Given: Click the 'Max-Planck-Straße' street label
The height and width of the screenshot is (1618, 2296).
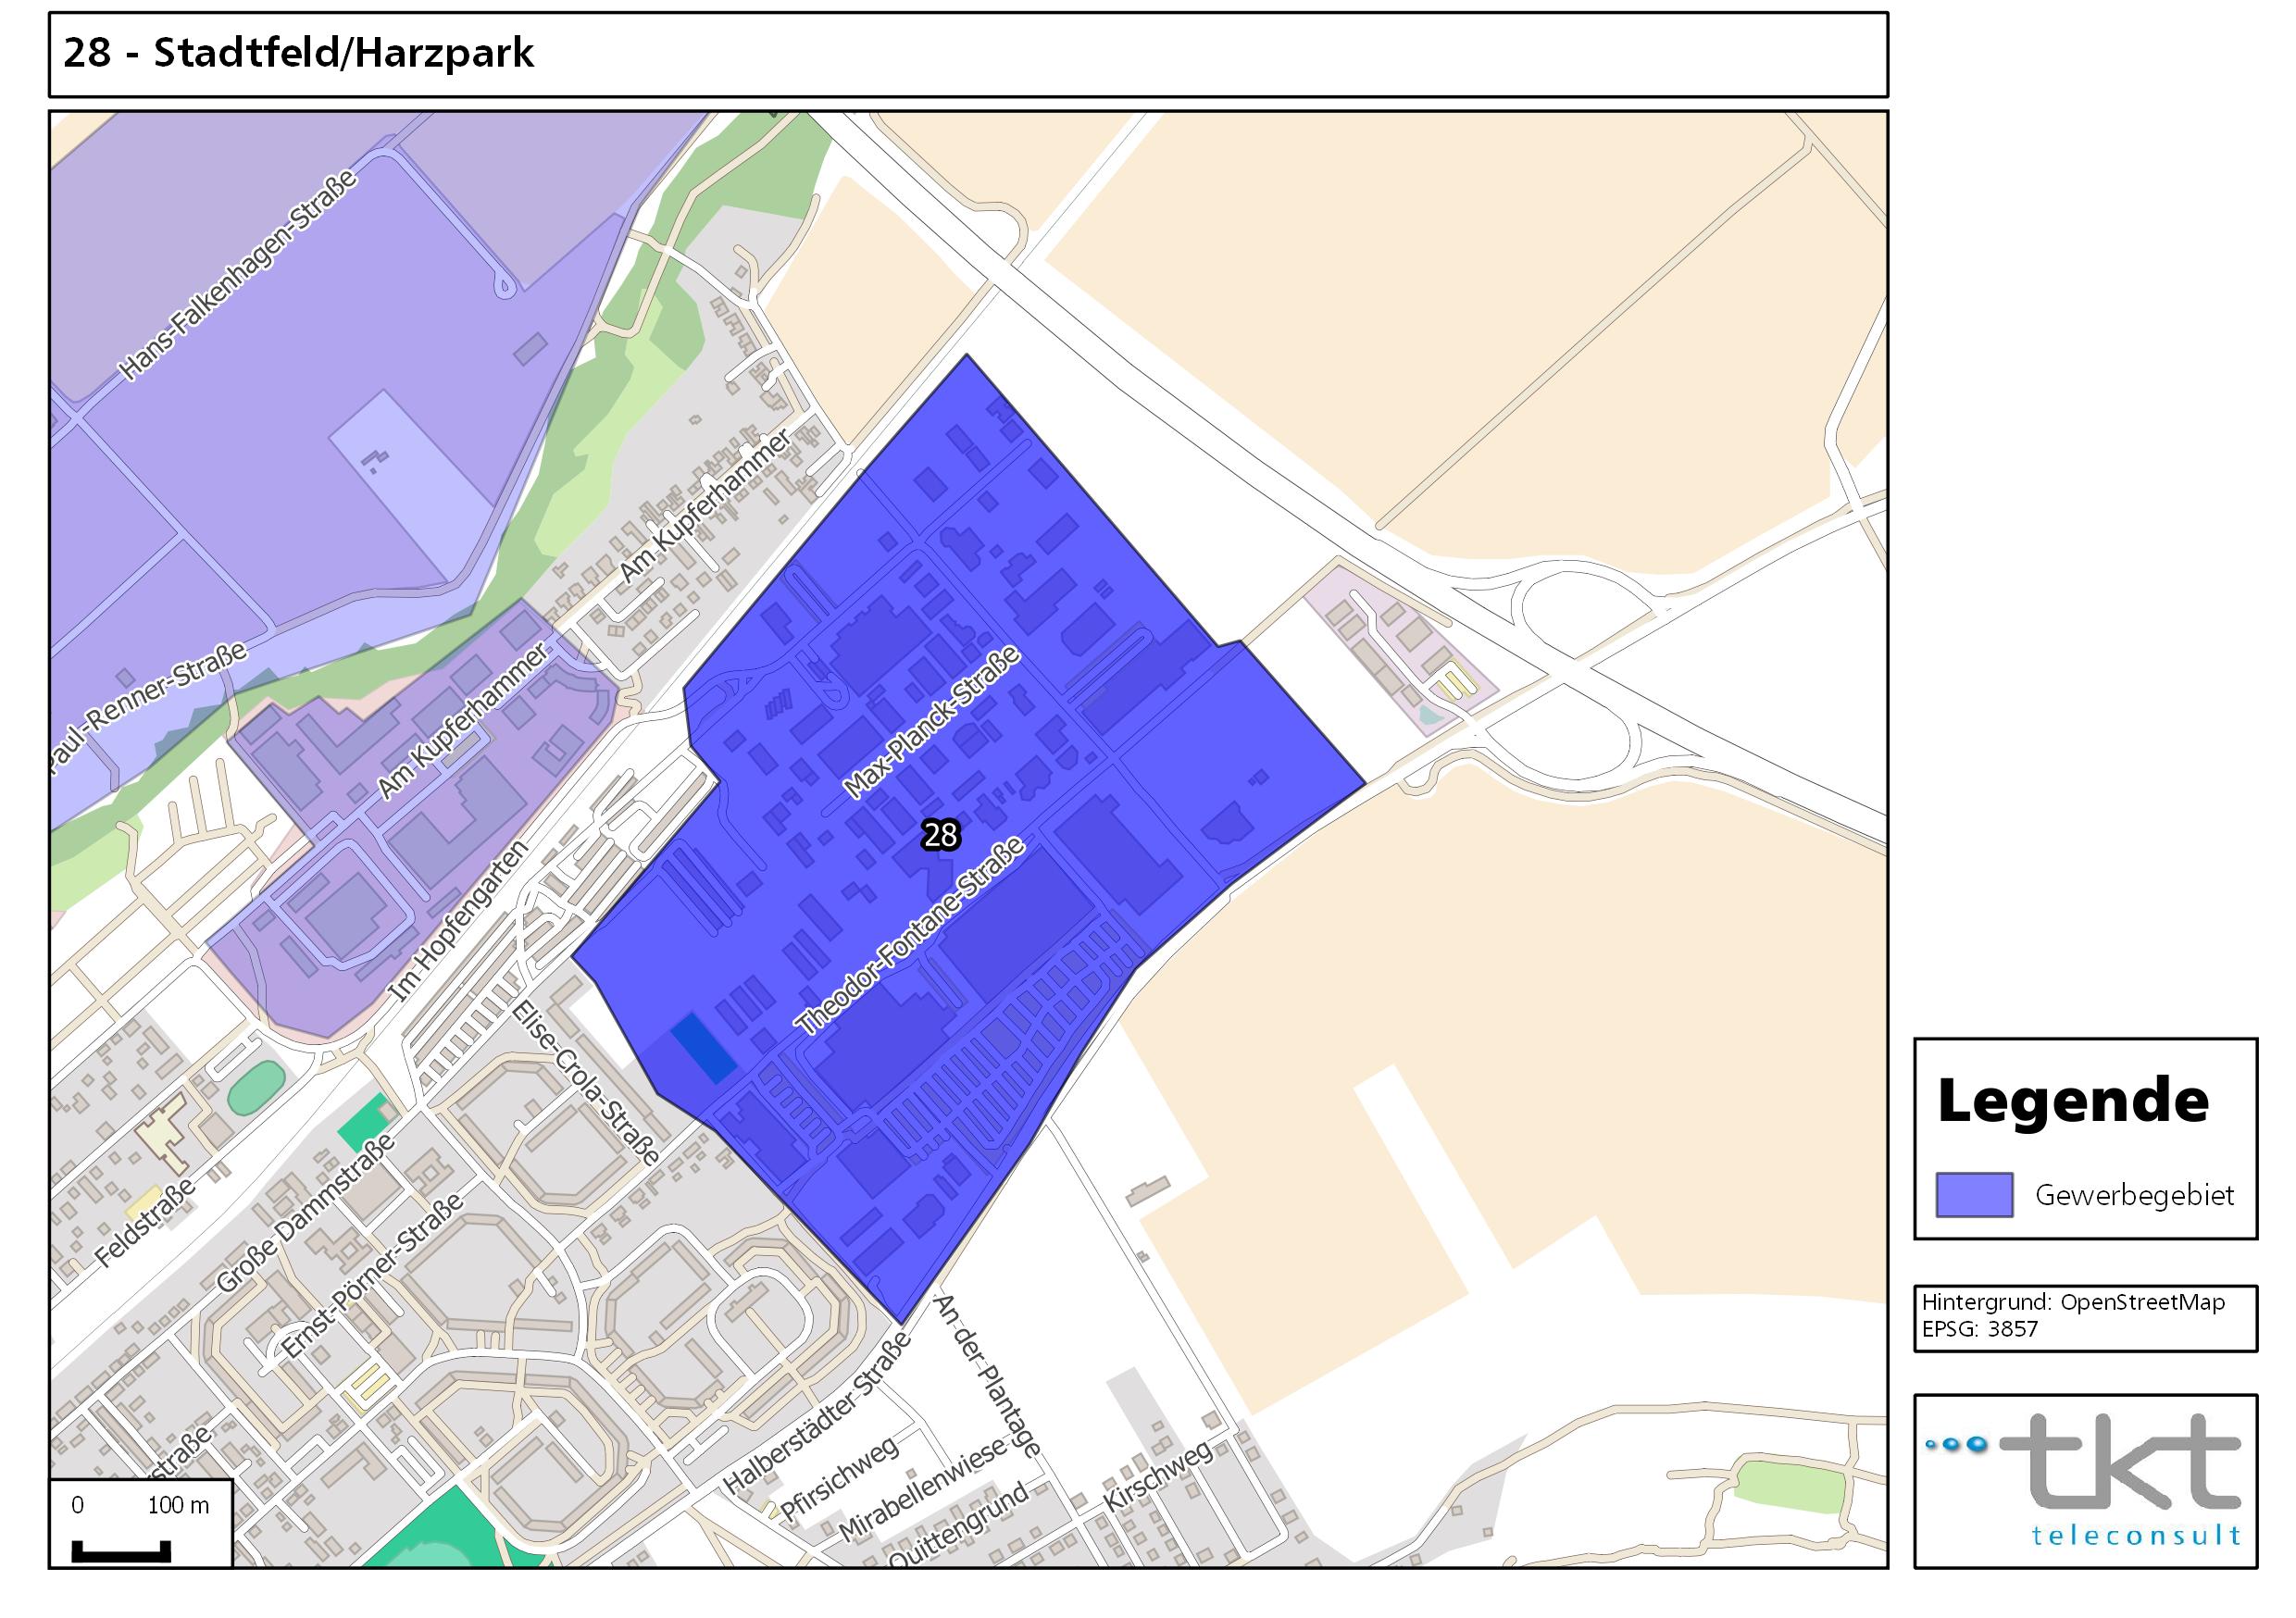Looking at the screenshot, I should click(931, 722).
